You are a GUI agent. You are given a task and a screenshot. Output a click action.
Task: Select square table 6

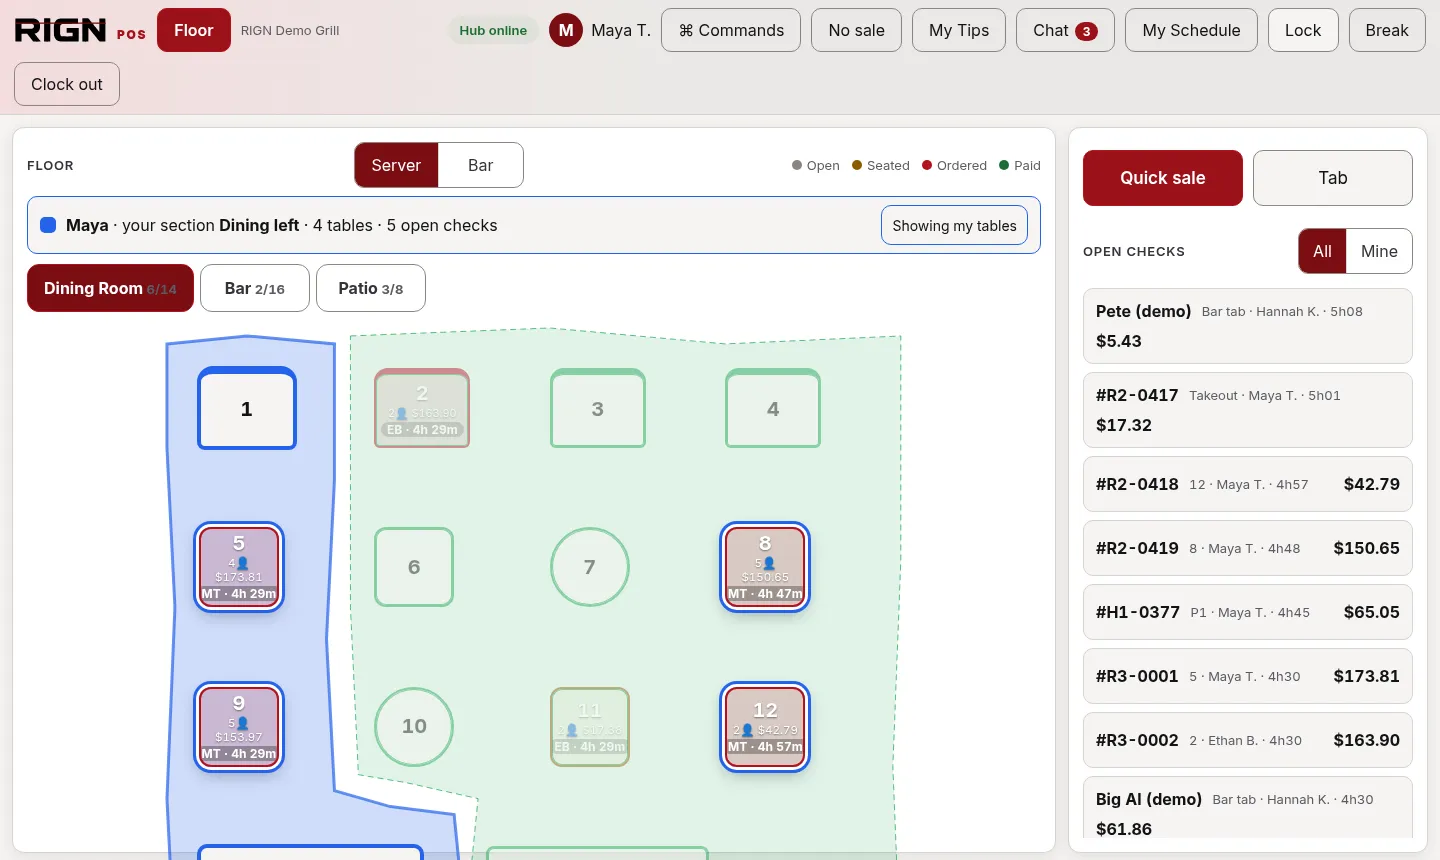[x=414, y=567]
